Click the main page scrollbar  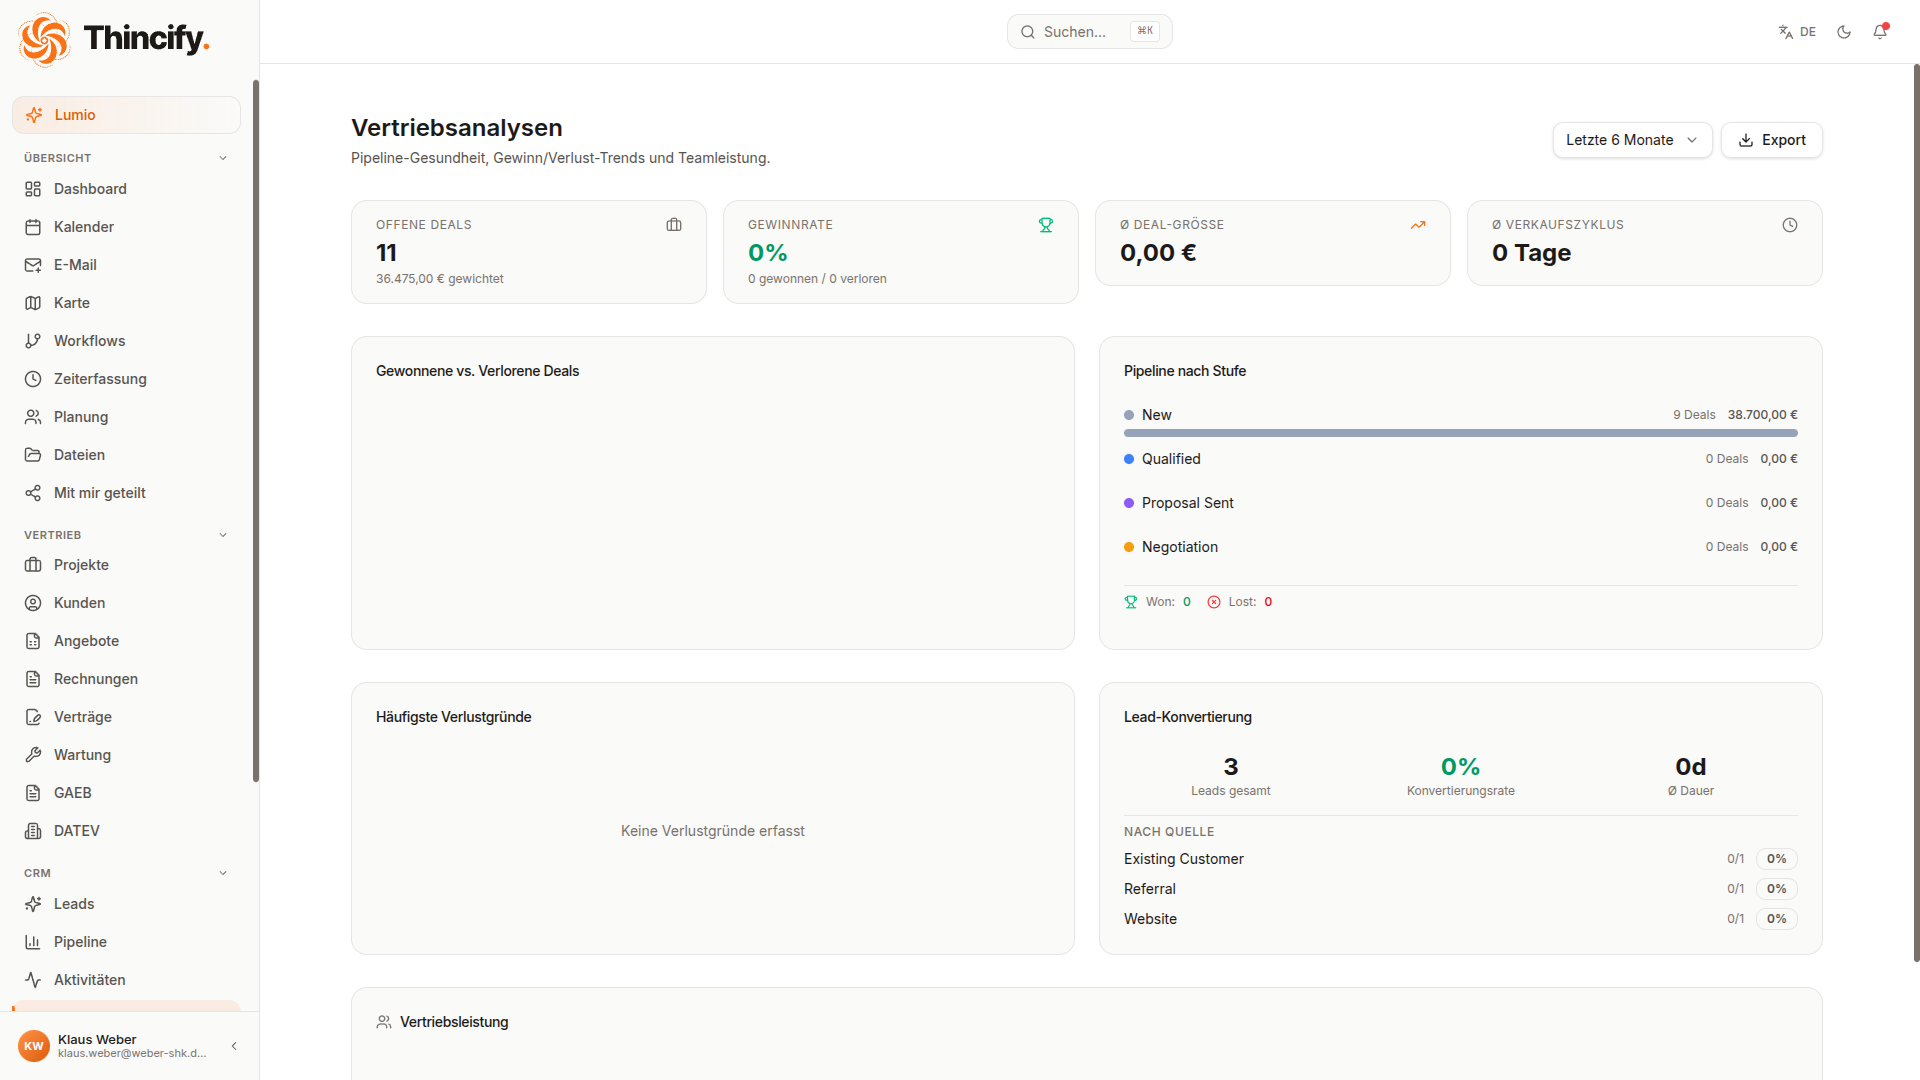(1916, 512)
